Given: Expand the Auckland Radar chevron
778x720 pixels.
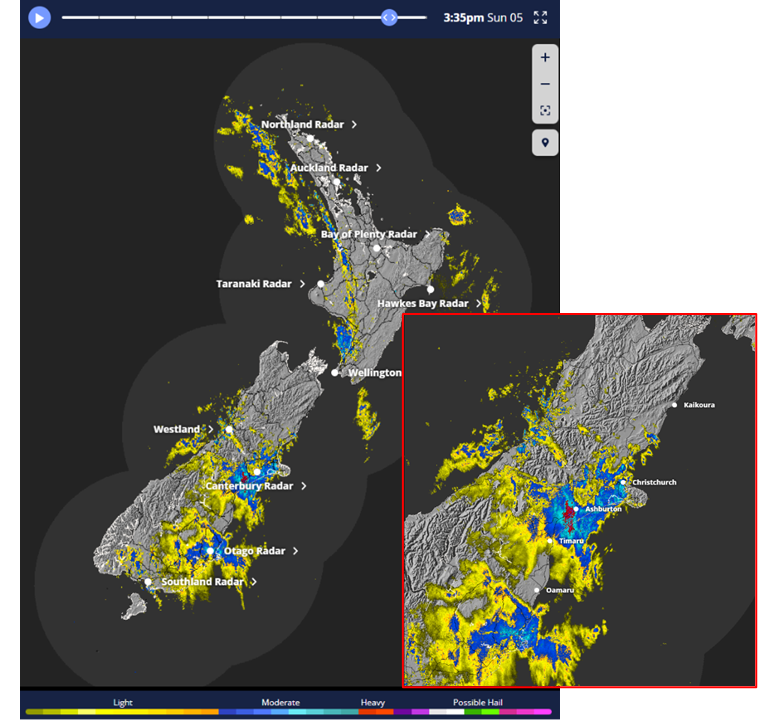Looking at the screenshot, I should (x=379, y=168).
